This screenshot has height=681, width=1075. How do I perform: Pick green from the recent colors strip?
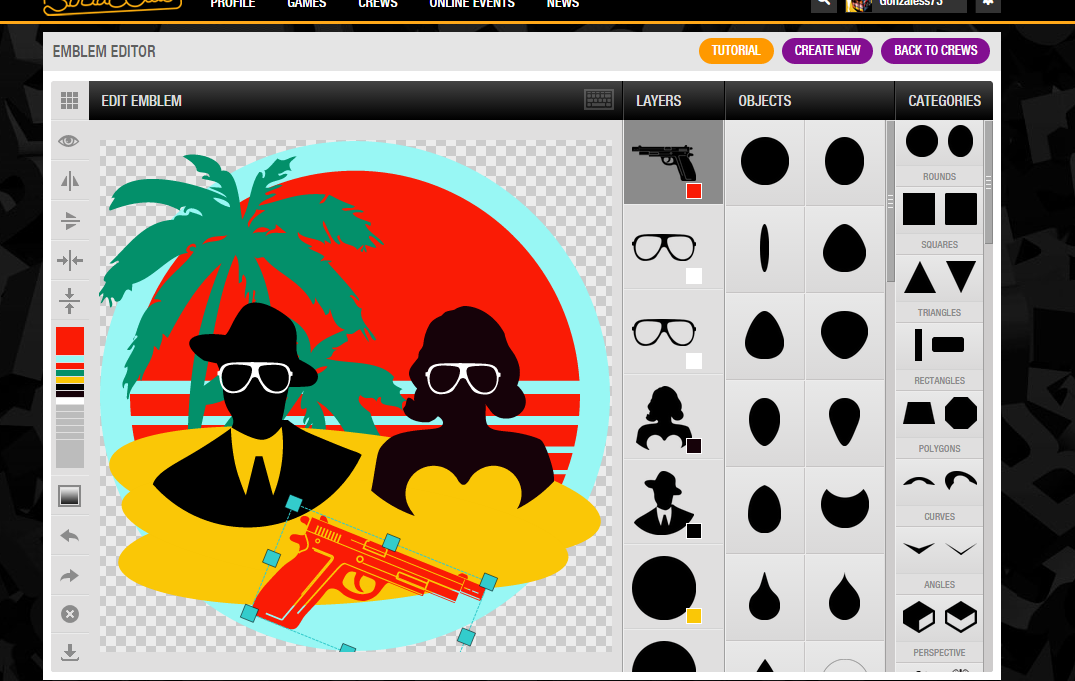tap(70, 373)
